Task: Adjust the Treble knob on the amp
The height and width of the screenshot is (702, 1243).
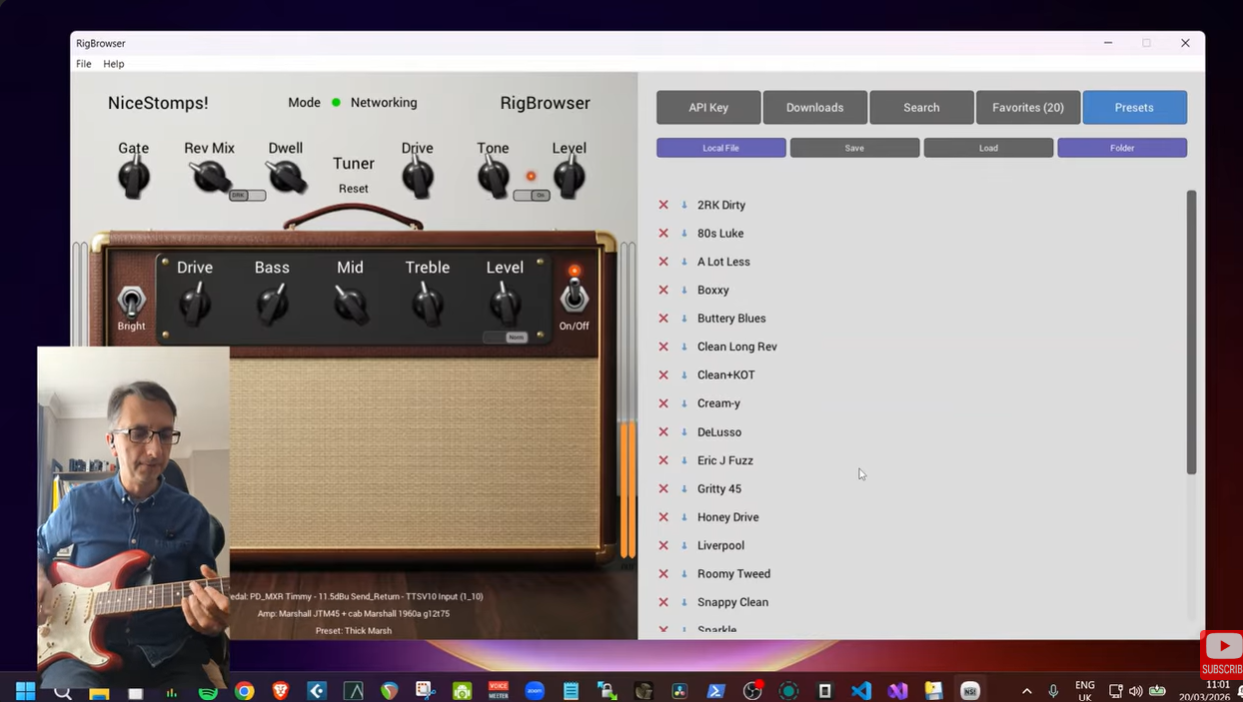Action: (x=428, y=303)
